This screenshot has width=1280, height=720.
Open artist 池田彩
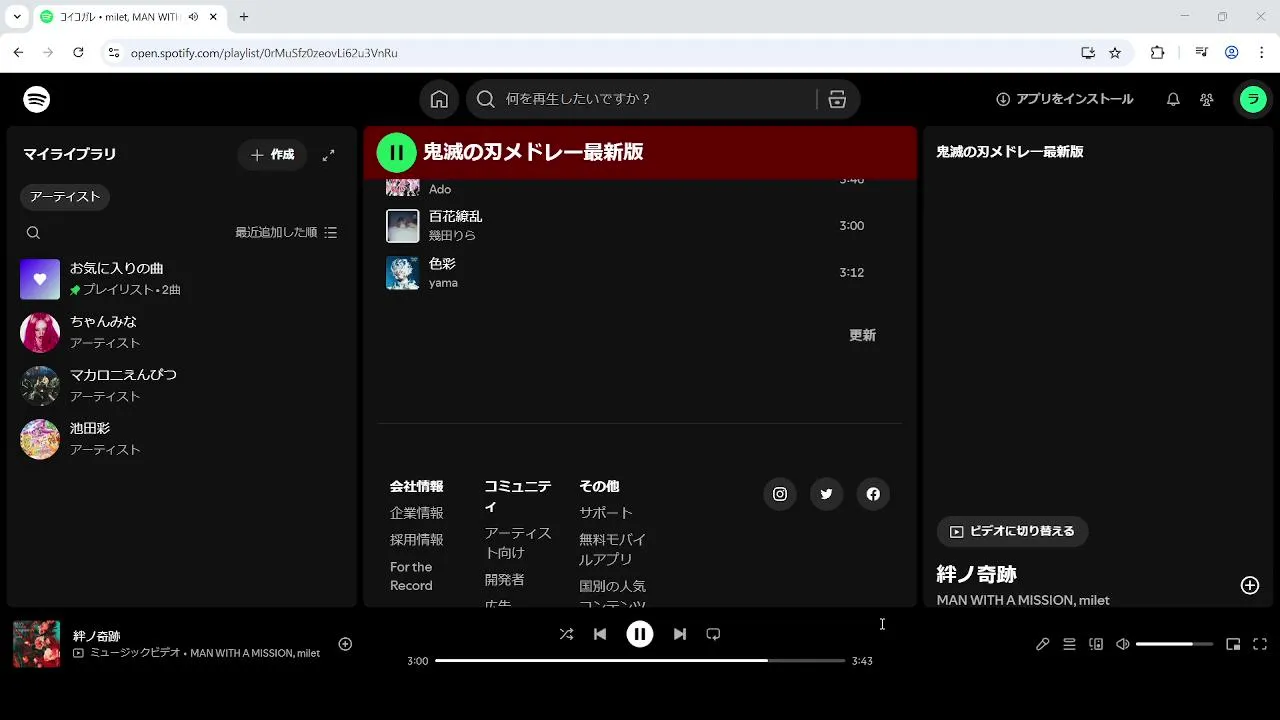pos(181,439)
